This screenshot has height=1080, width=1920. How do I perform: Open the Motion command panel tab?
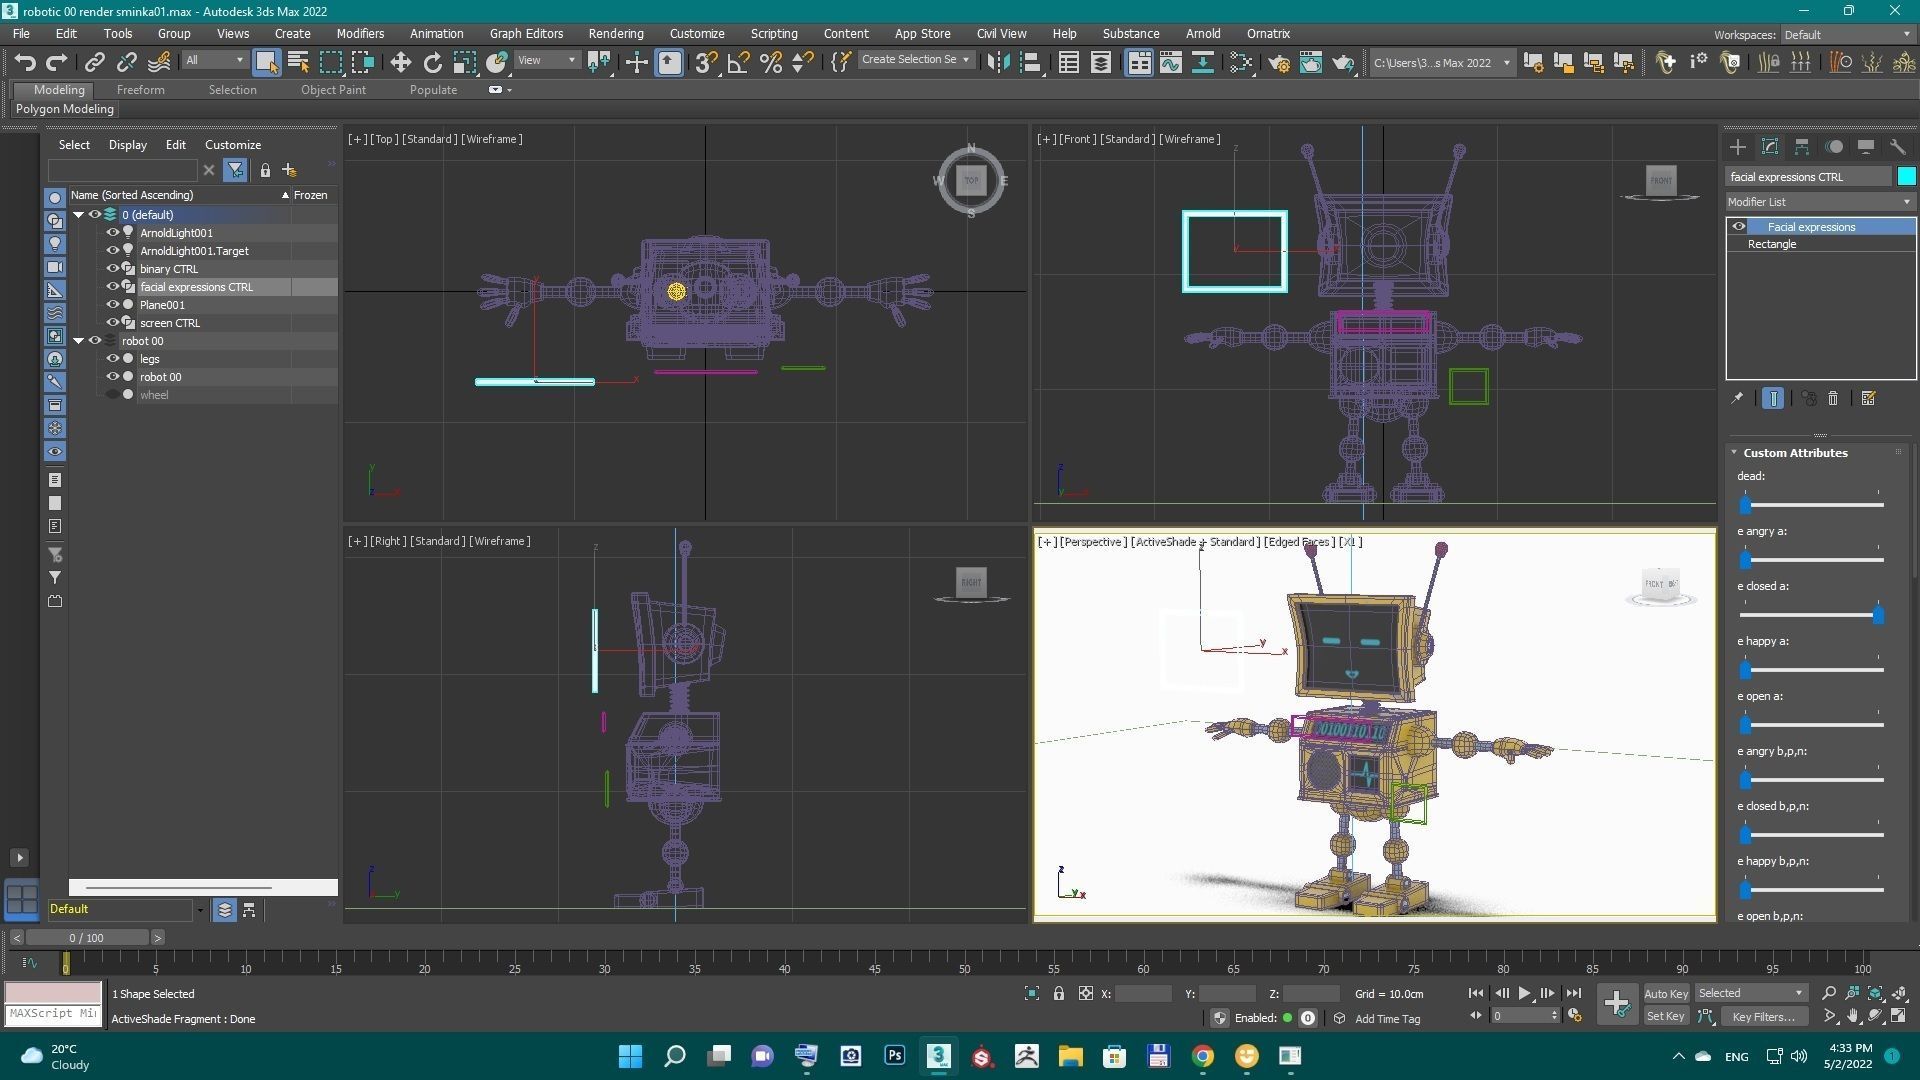pyautogui.click(x=1834, y=147)
